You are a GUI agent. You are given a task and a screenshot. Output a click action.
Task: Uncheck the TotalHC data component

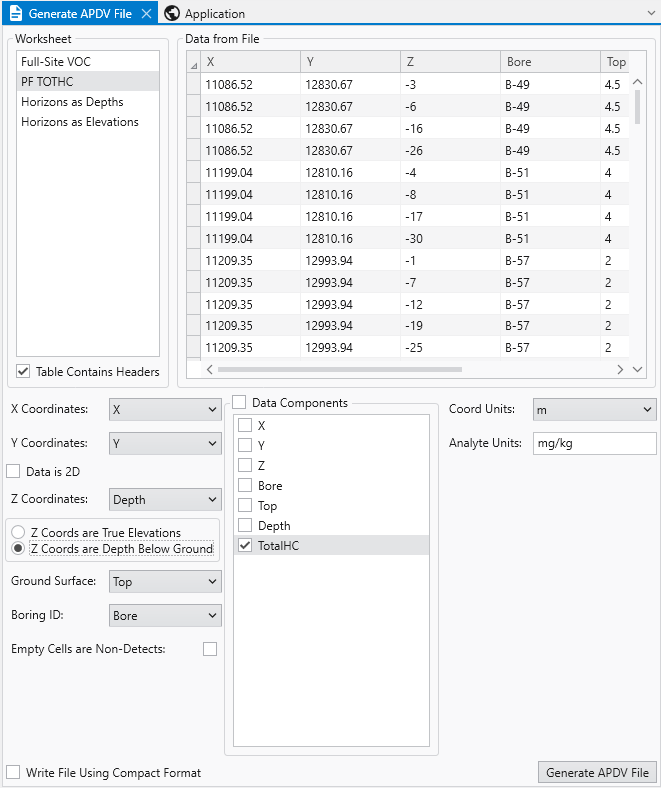click(x=245, y=545)
